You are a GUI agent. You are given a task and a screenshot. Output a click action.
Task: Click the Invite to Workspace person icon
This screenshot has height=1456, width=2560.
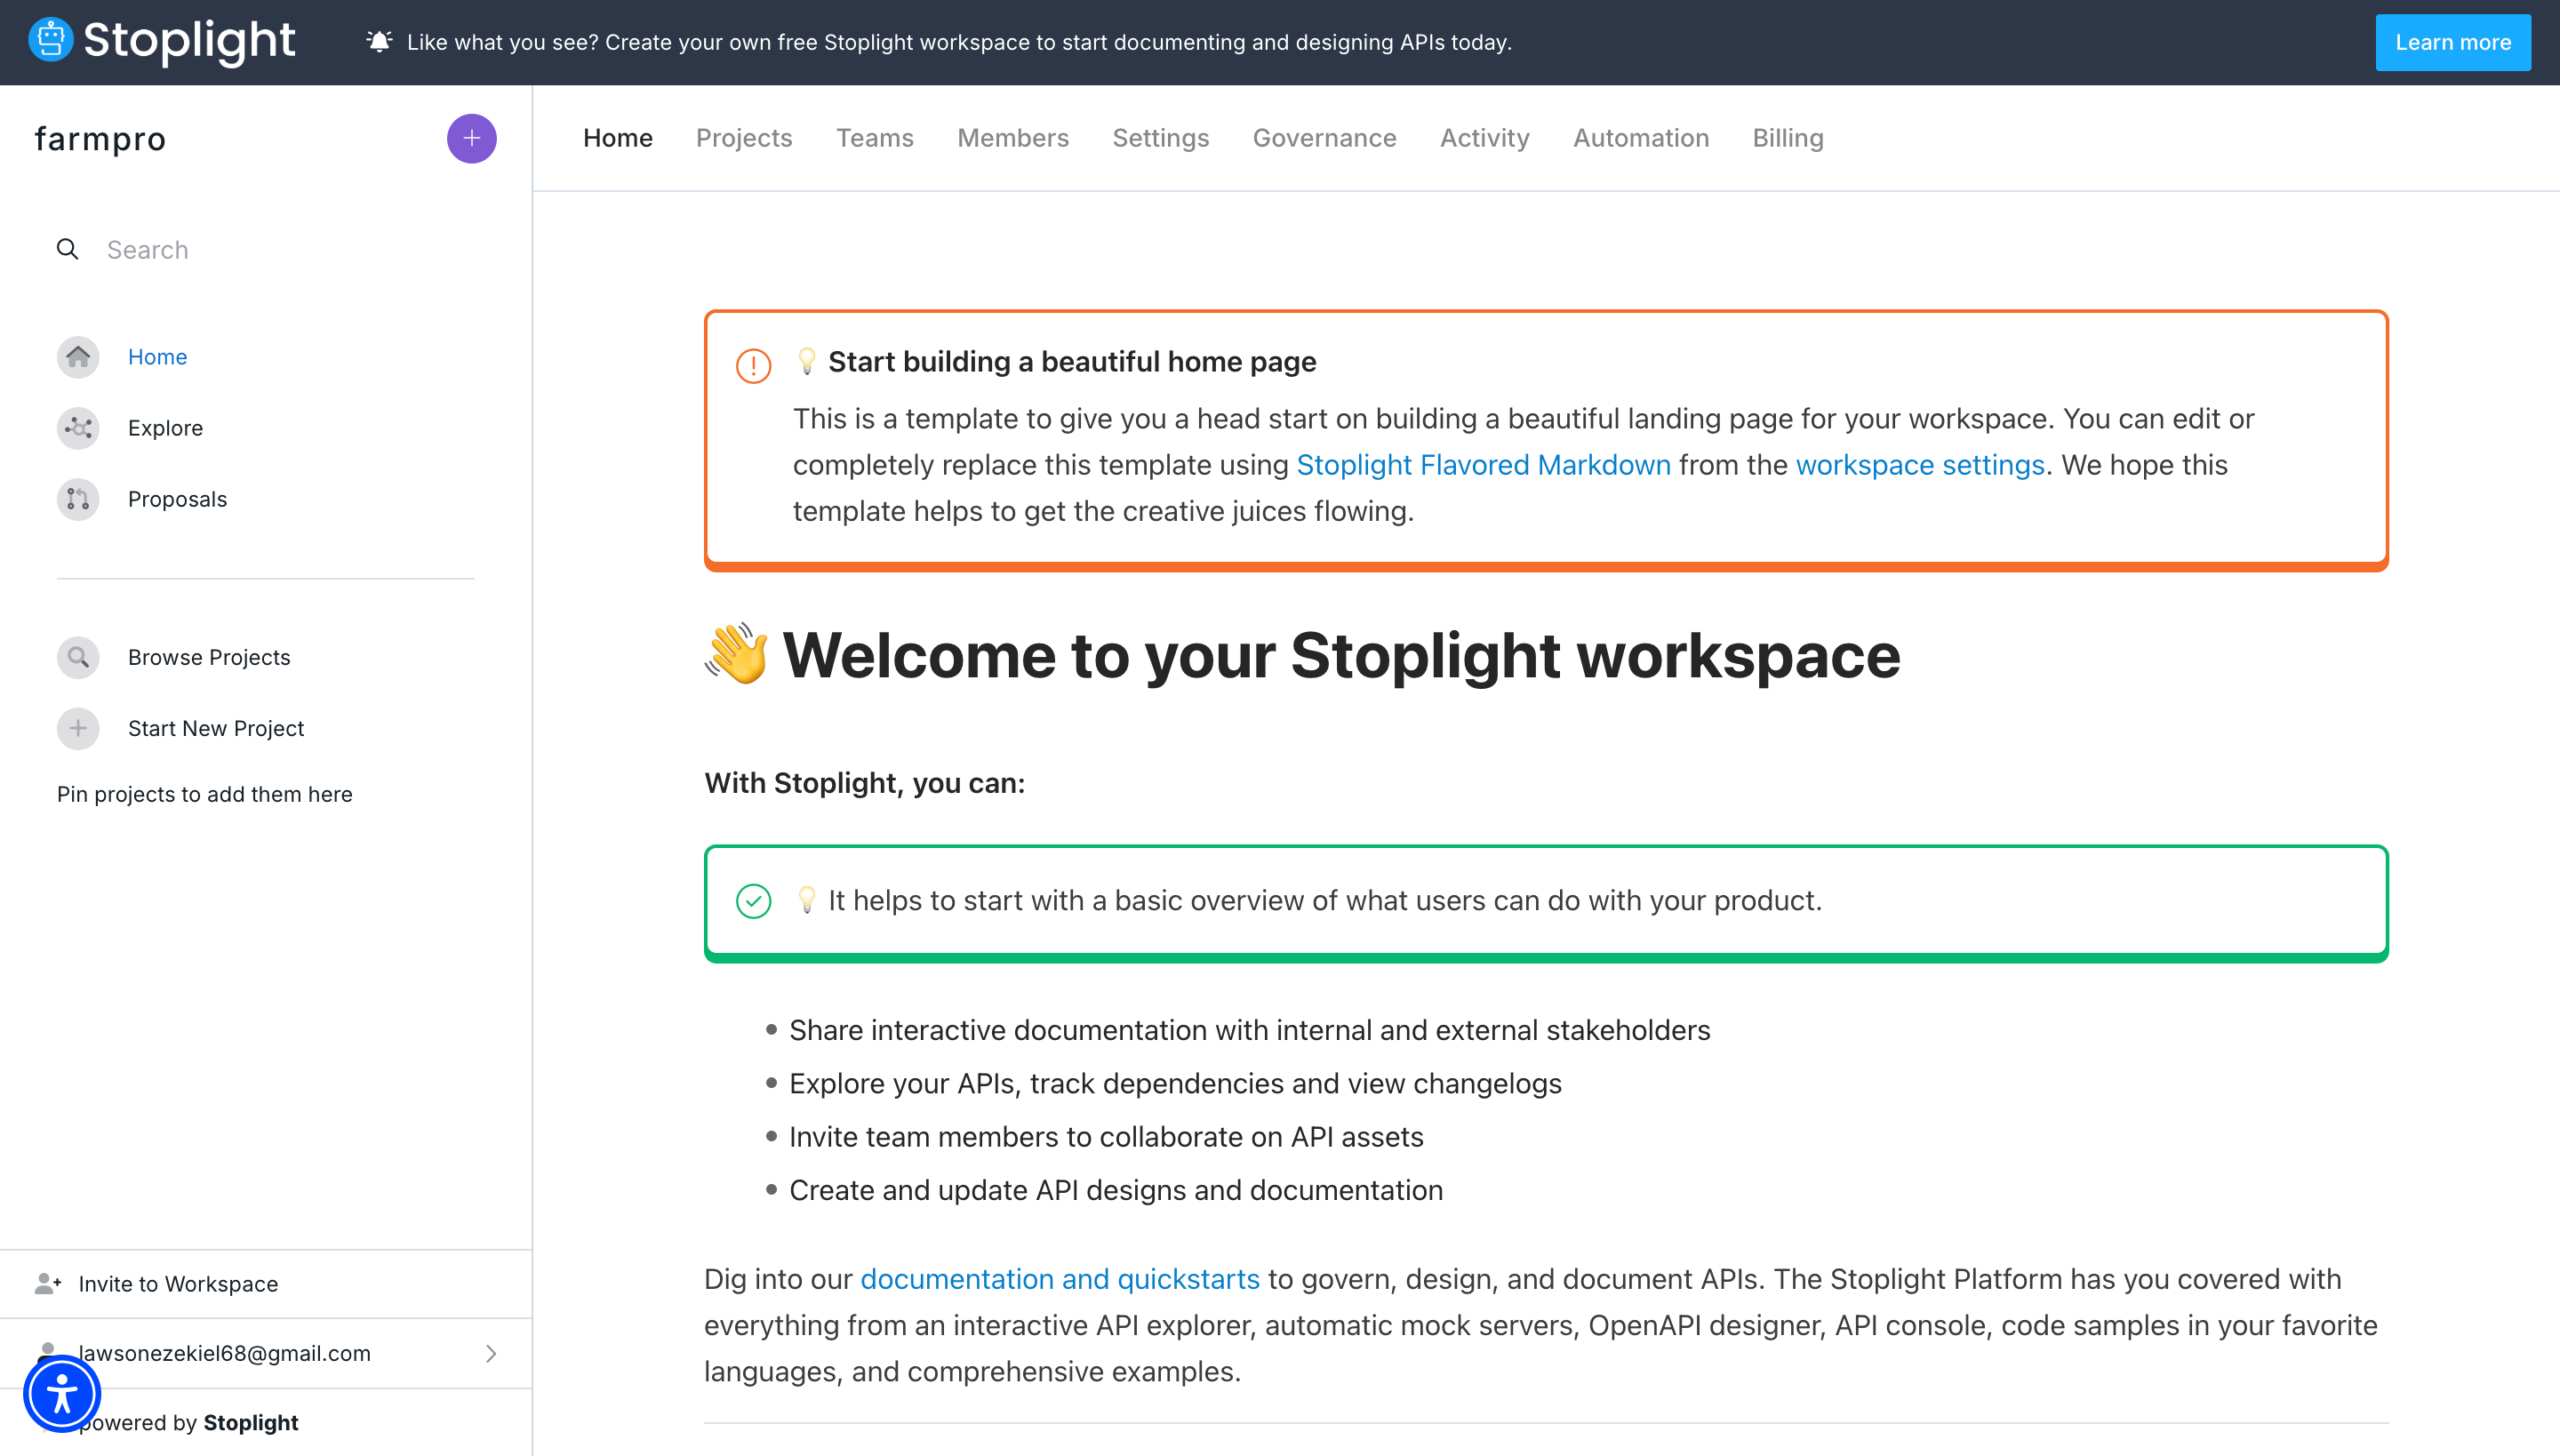pyautogui.click(x=48, y=1283)
